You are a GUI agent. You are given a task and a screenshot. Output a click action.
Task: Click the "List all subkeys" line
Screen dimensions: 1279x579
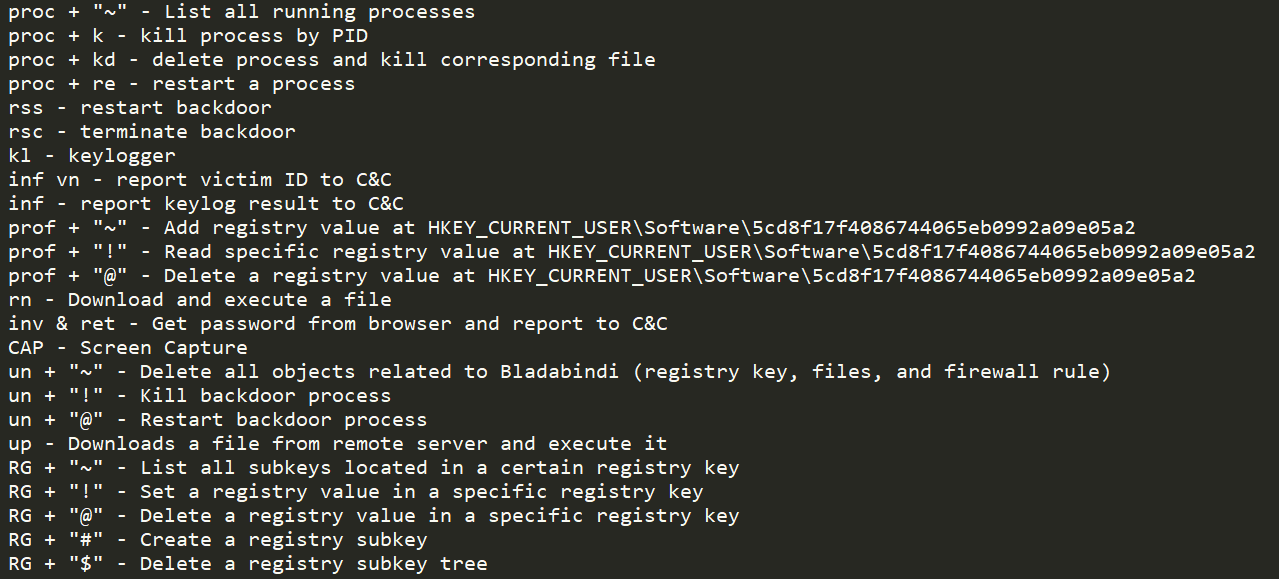[x=373, y=468]
